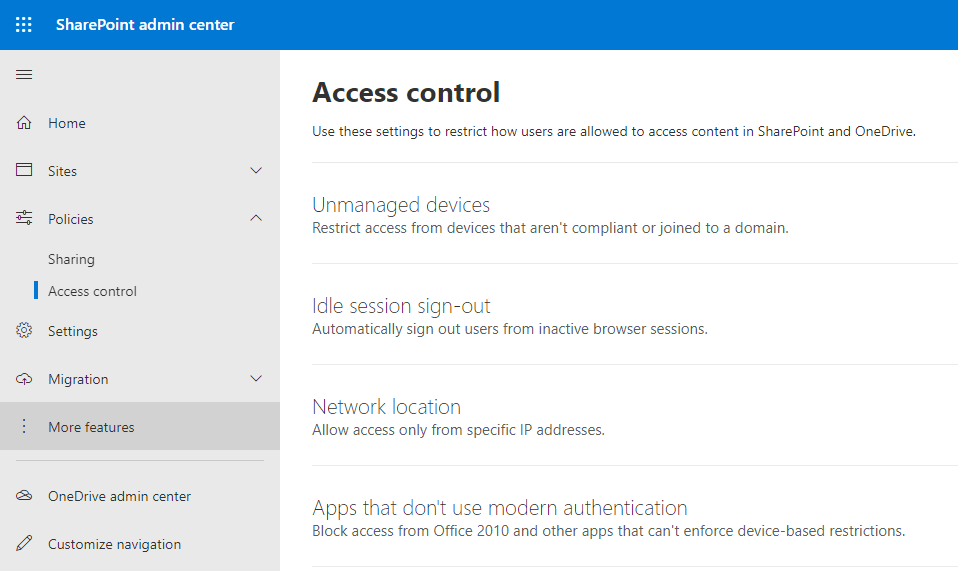Collapse navigation with the hamburger icon
Screen dimensions: 958x571
(x=24, y=75)
